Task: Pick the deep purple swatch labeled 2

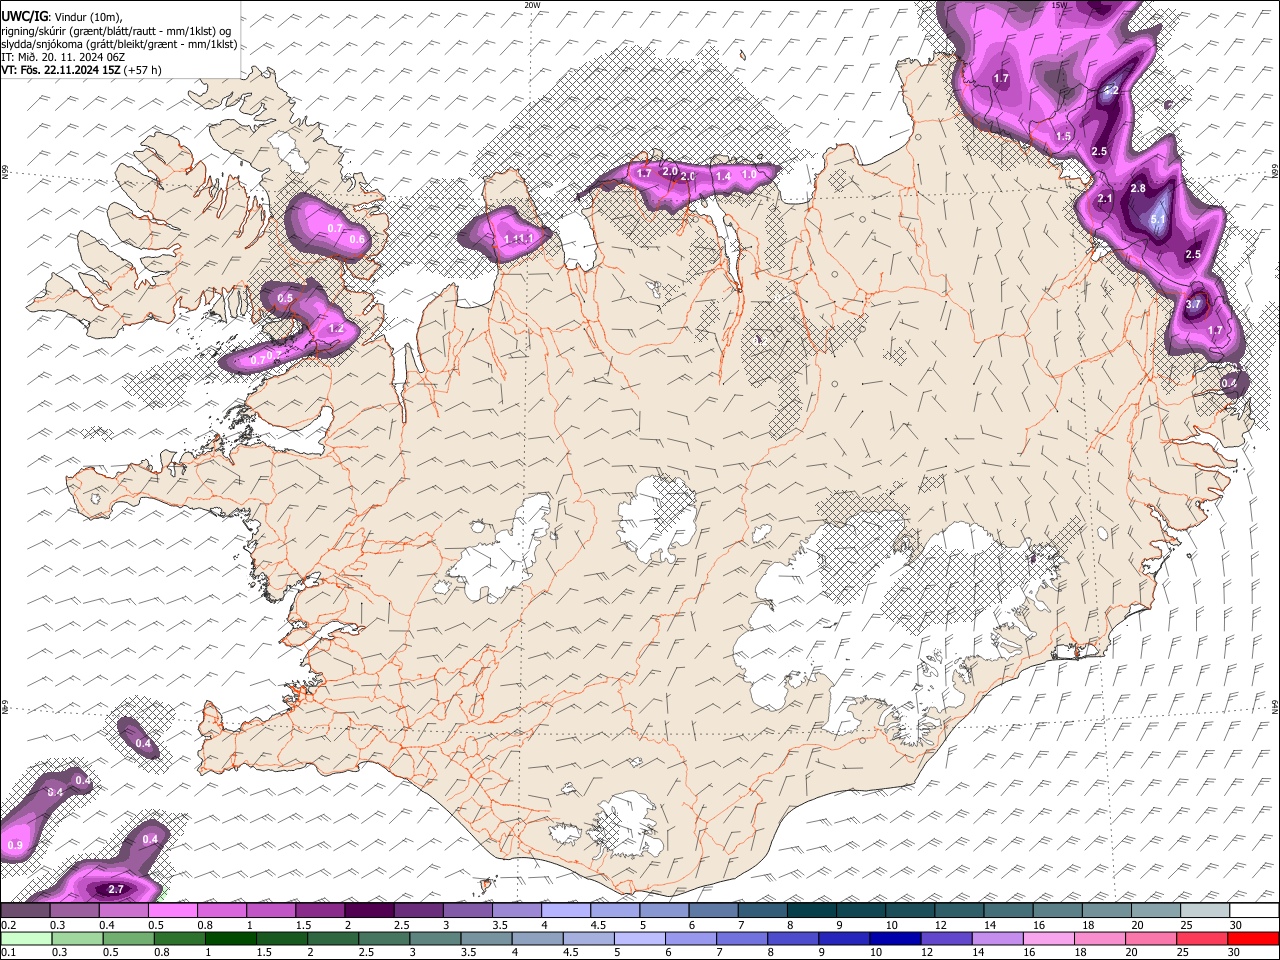Action: click(x=369, y=911)
